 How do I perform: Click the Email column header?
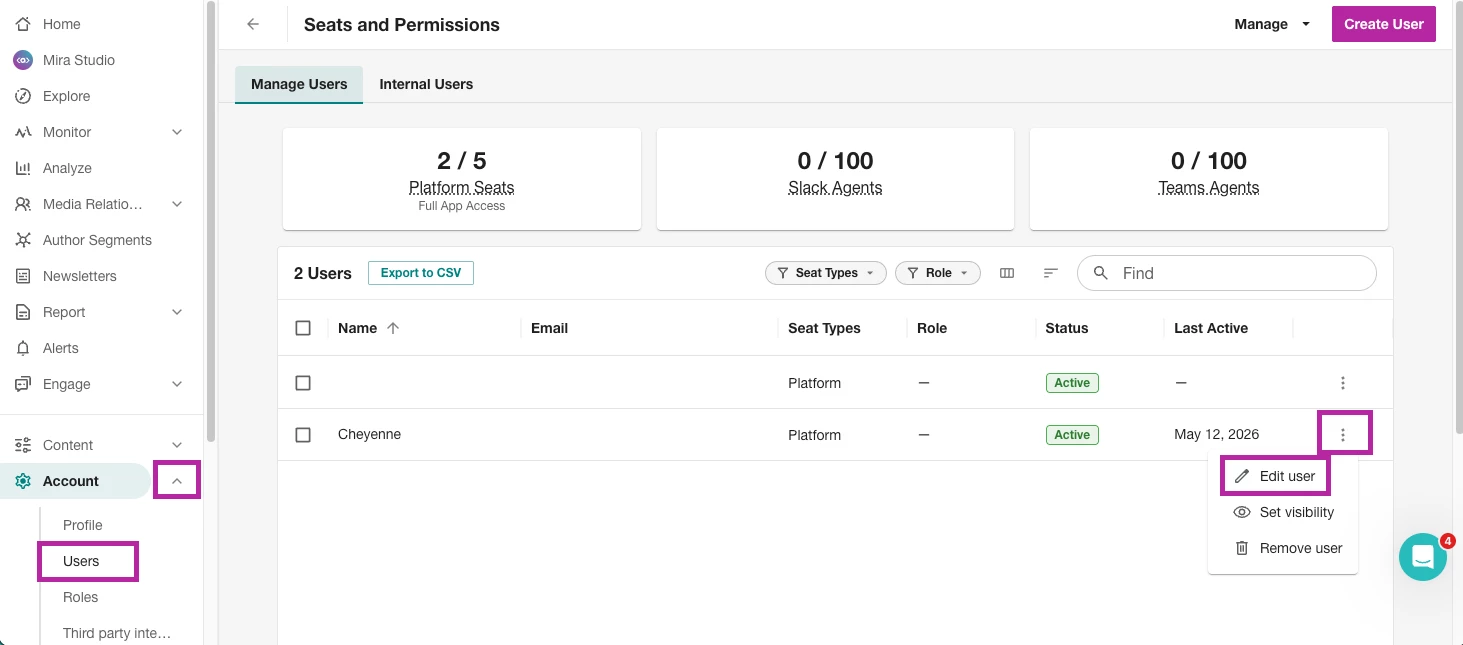pos(549,328)
